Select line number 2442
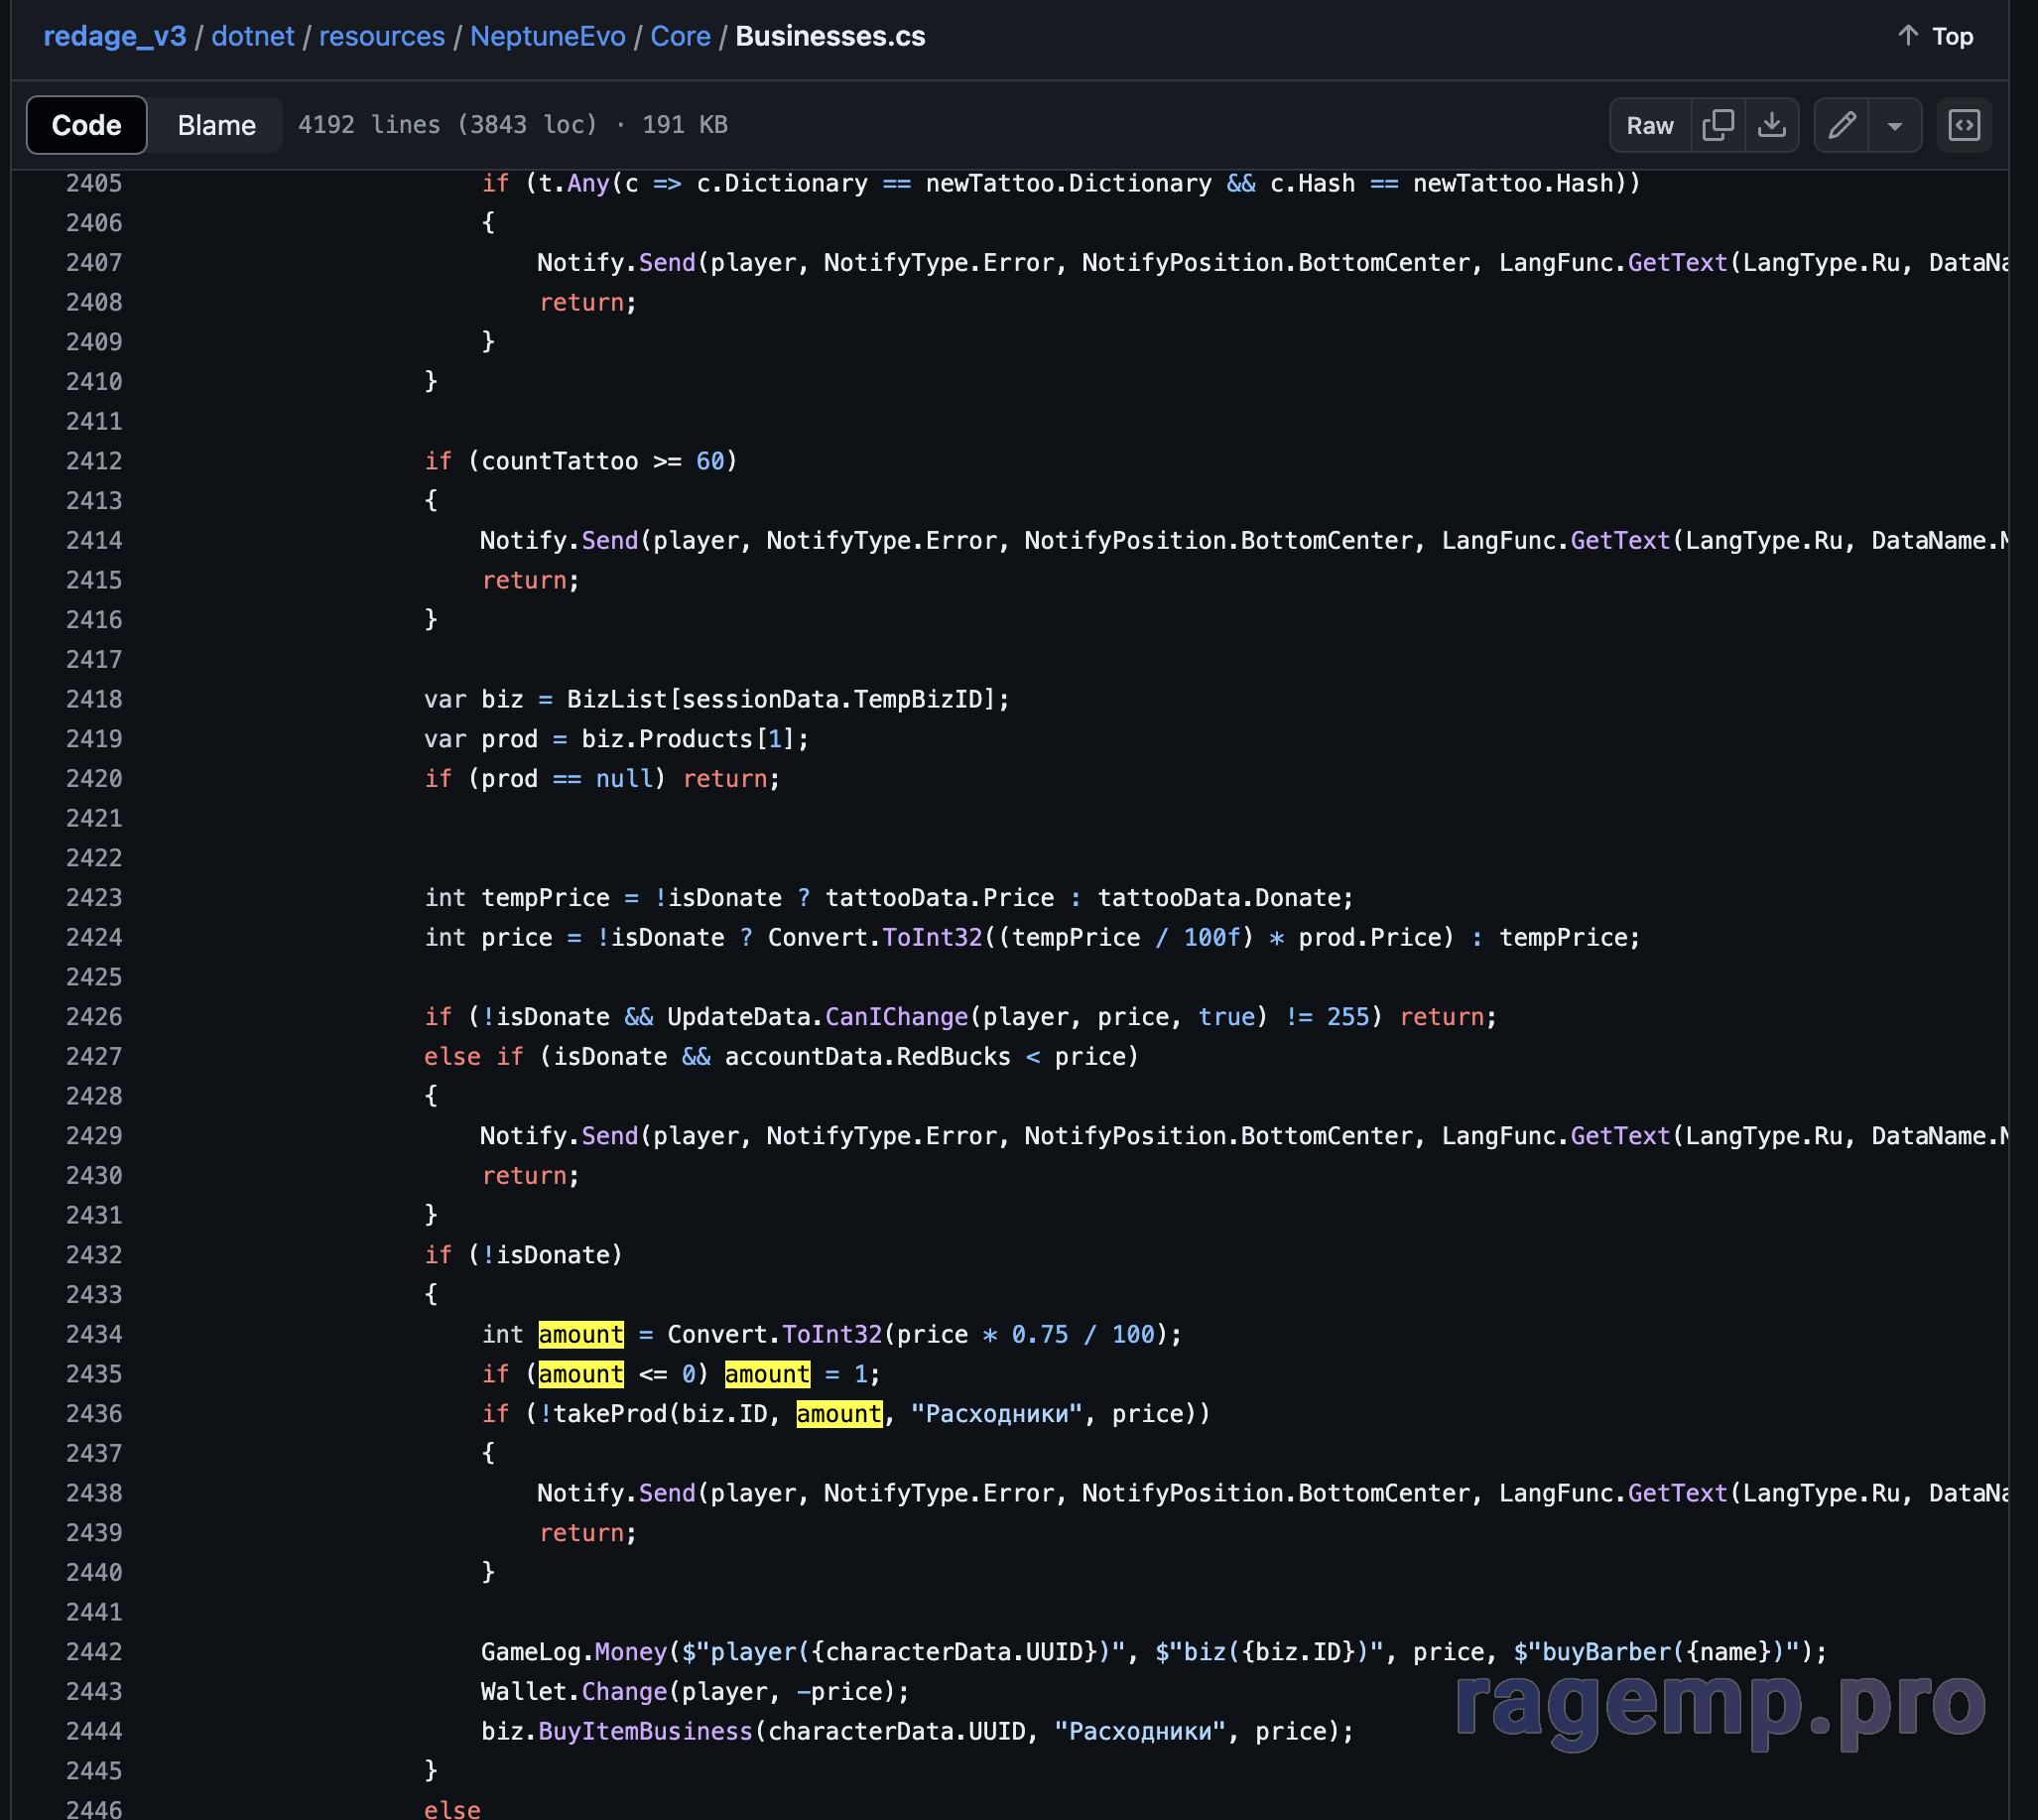Viewport: 2038px width, 1820px height. click(x=94, y=1651)
